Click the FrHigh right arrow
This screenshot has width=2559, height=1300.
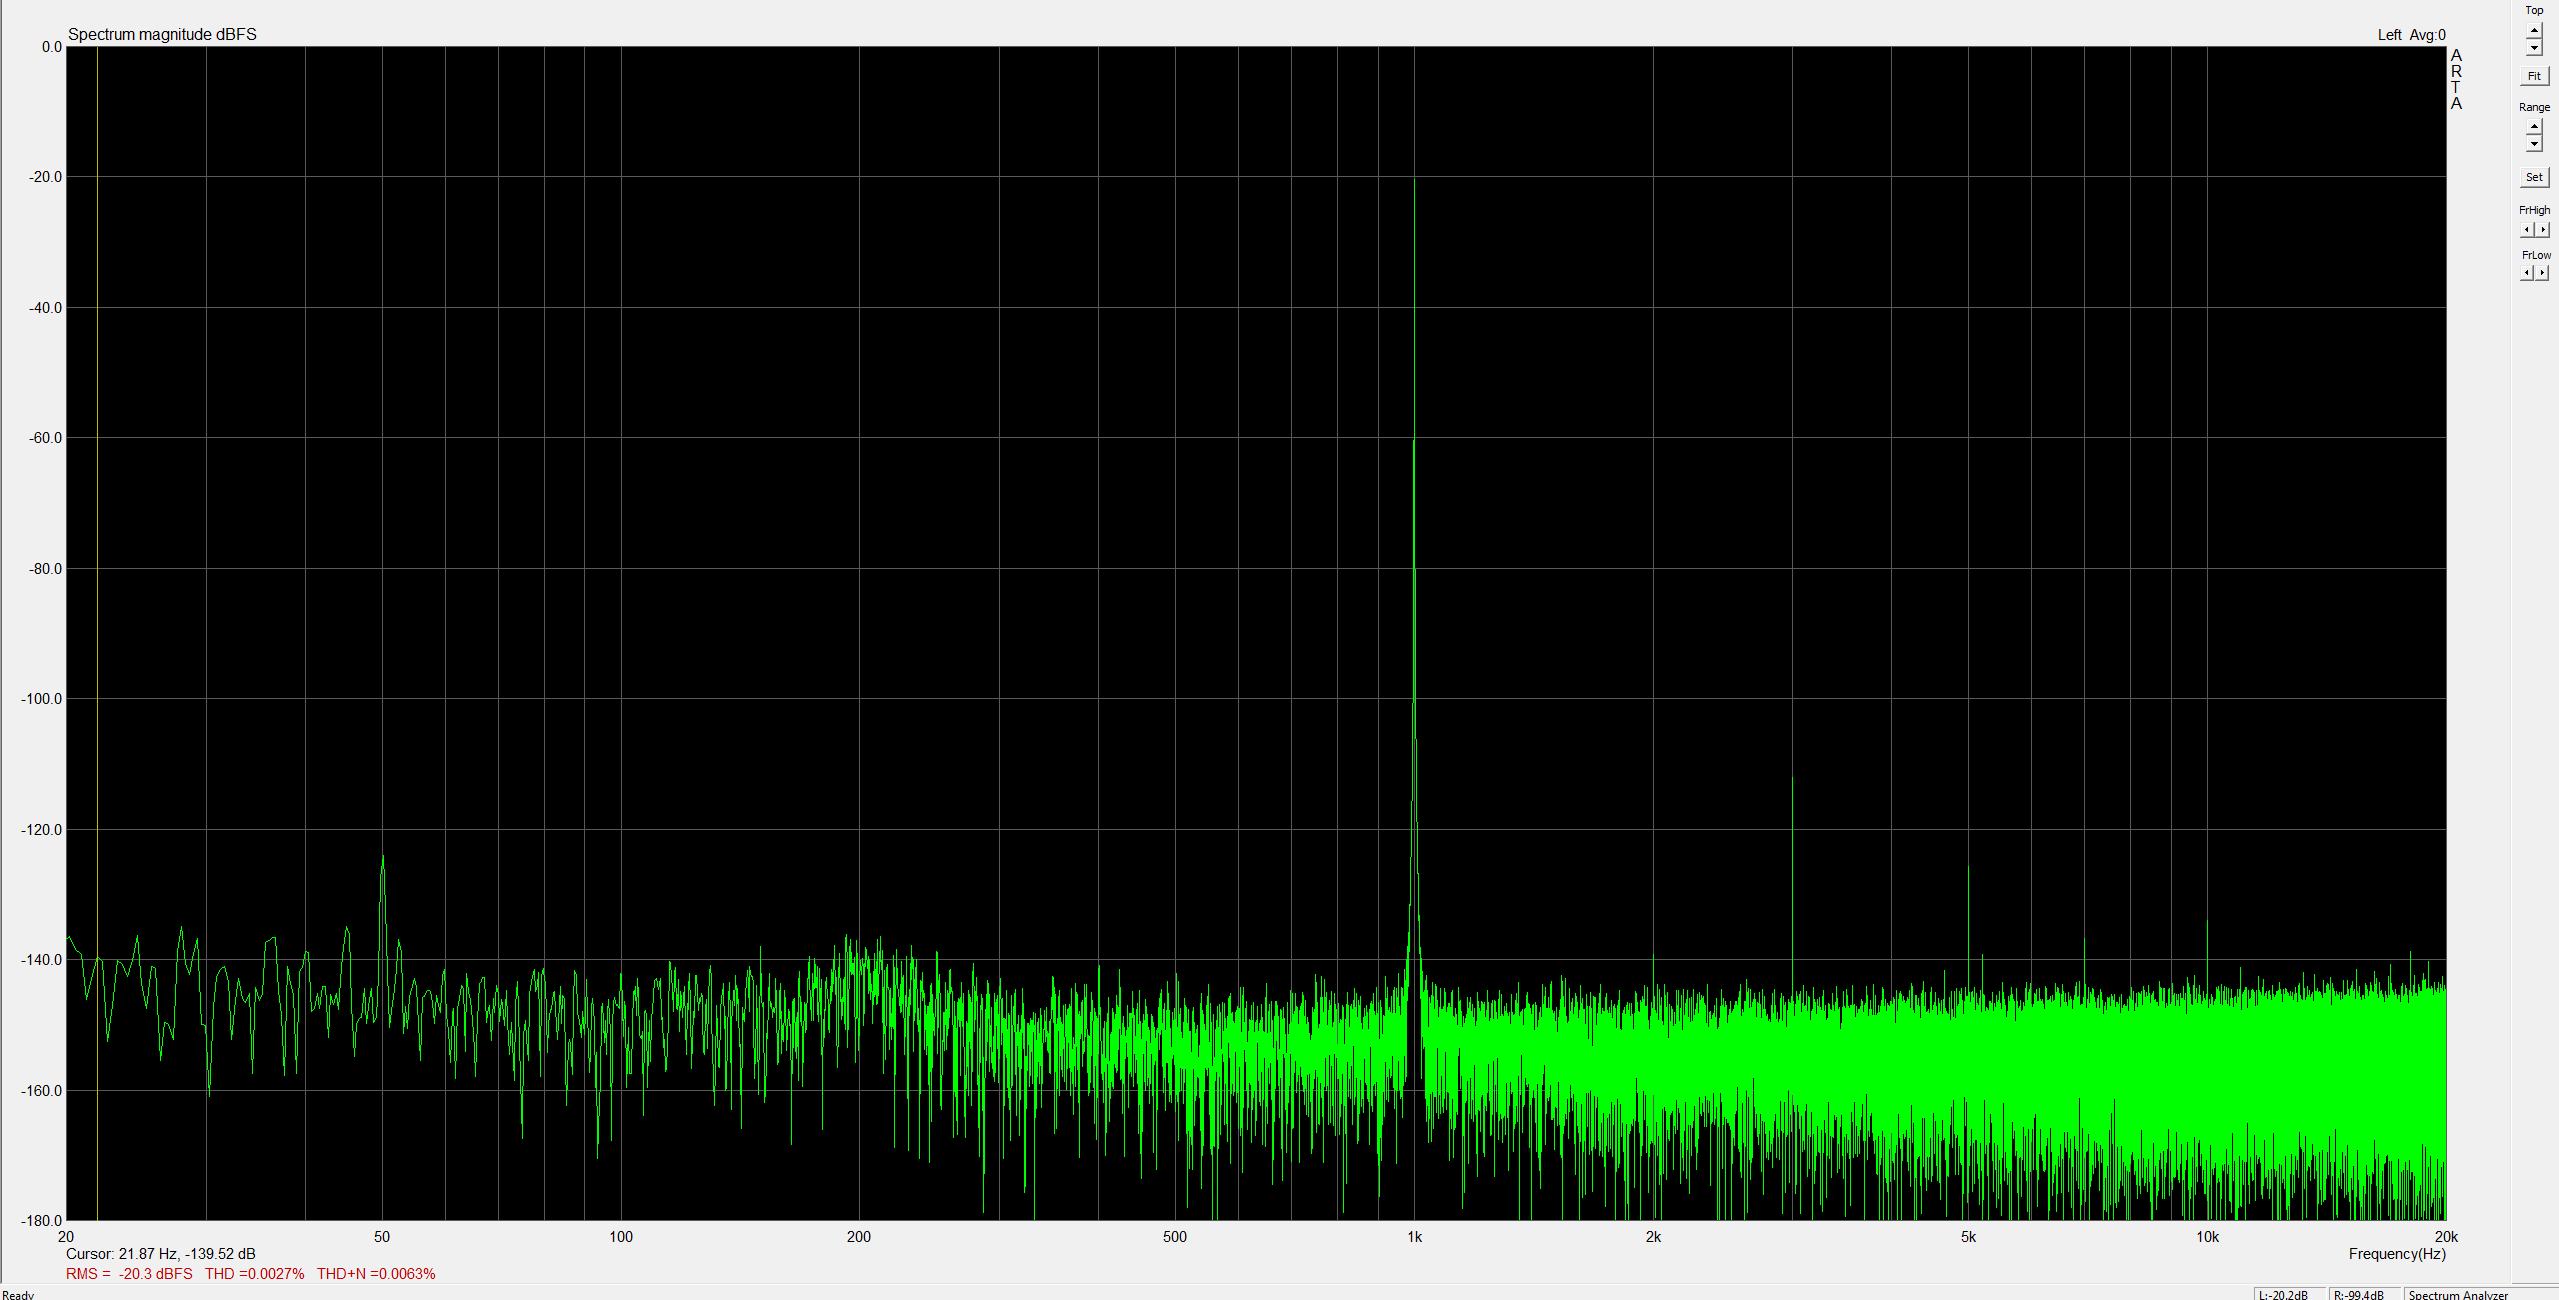(x=2542, y=230)
